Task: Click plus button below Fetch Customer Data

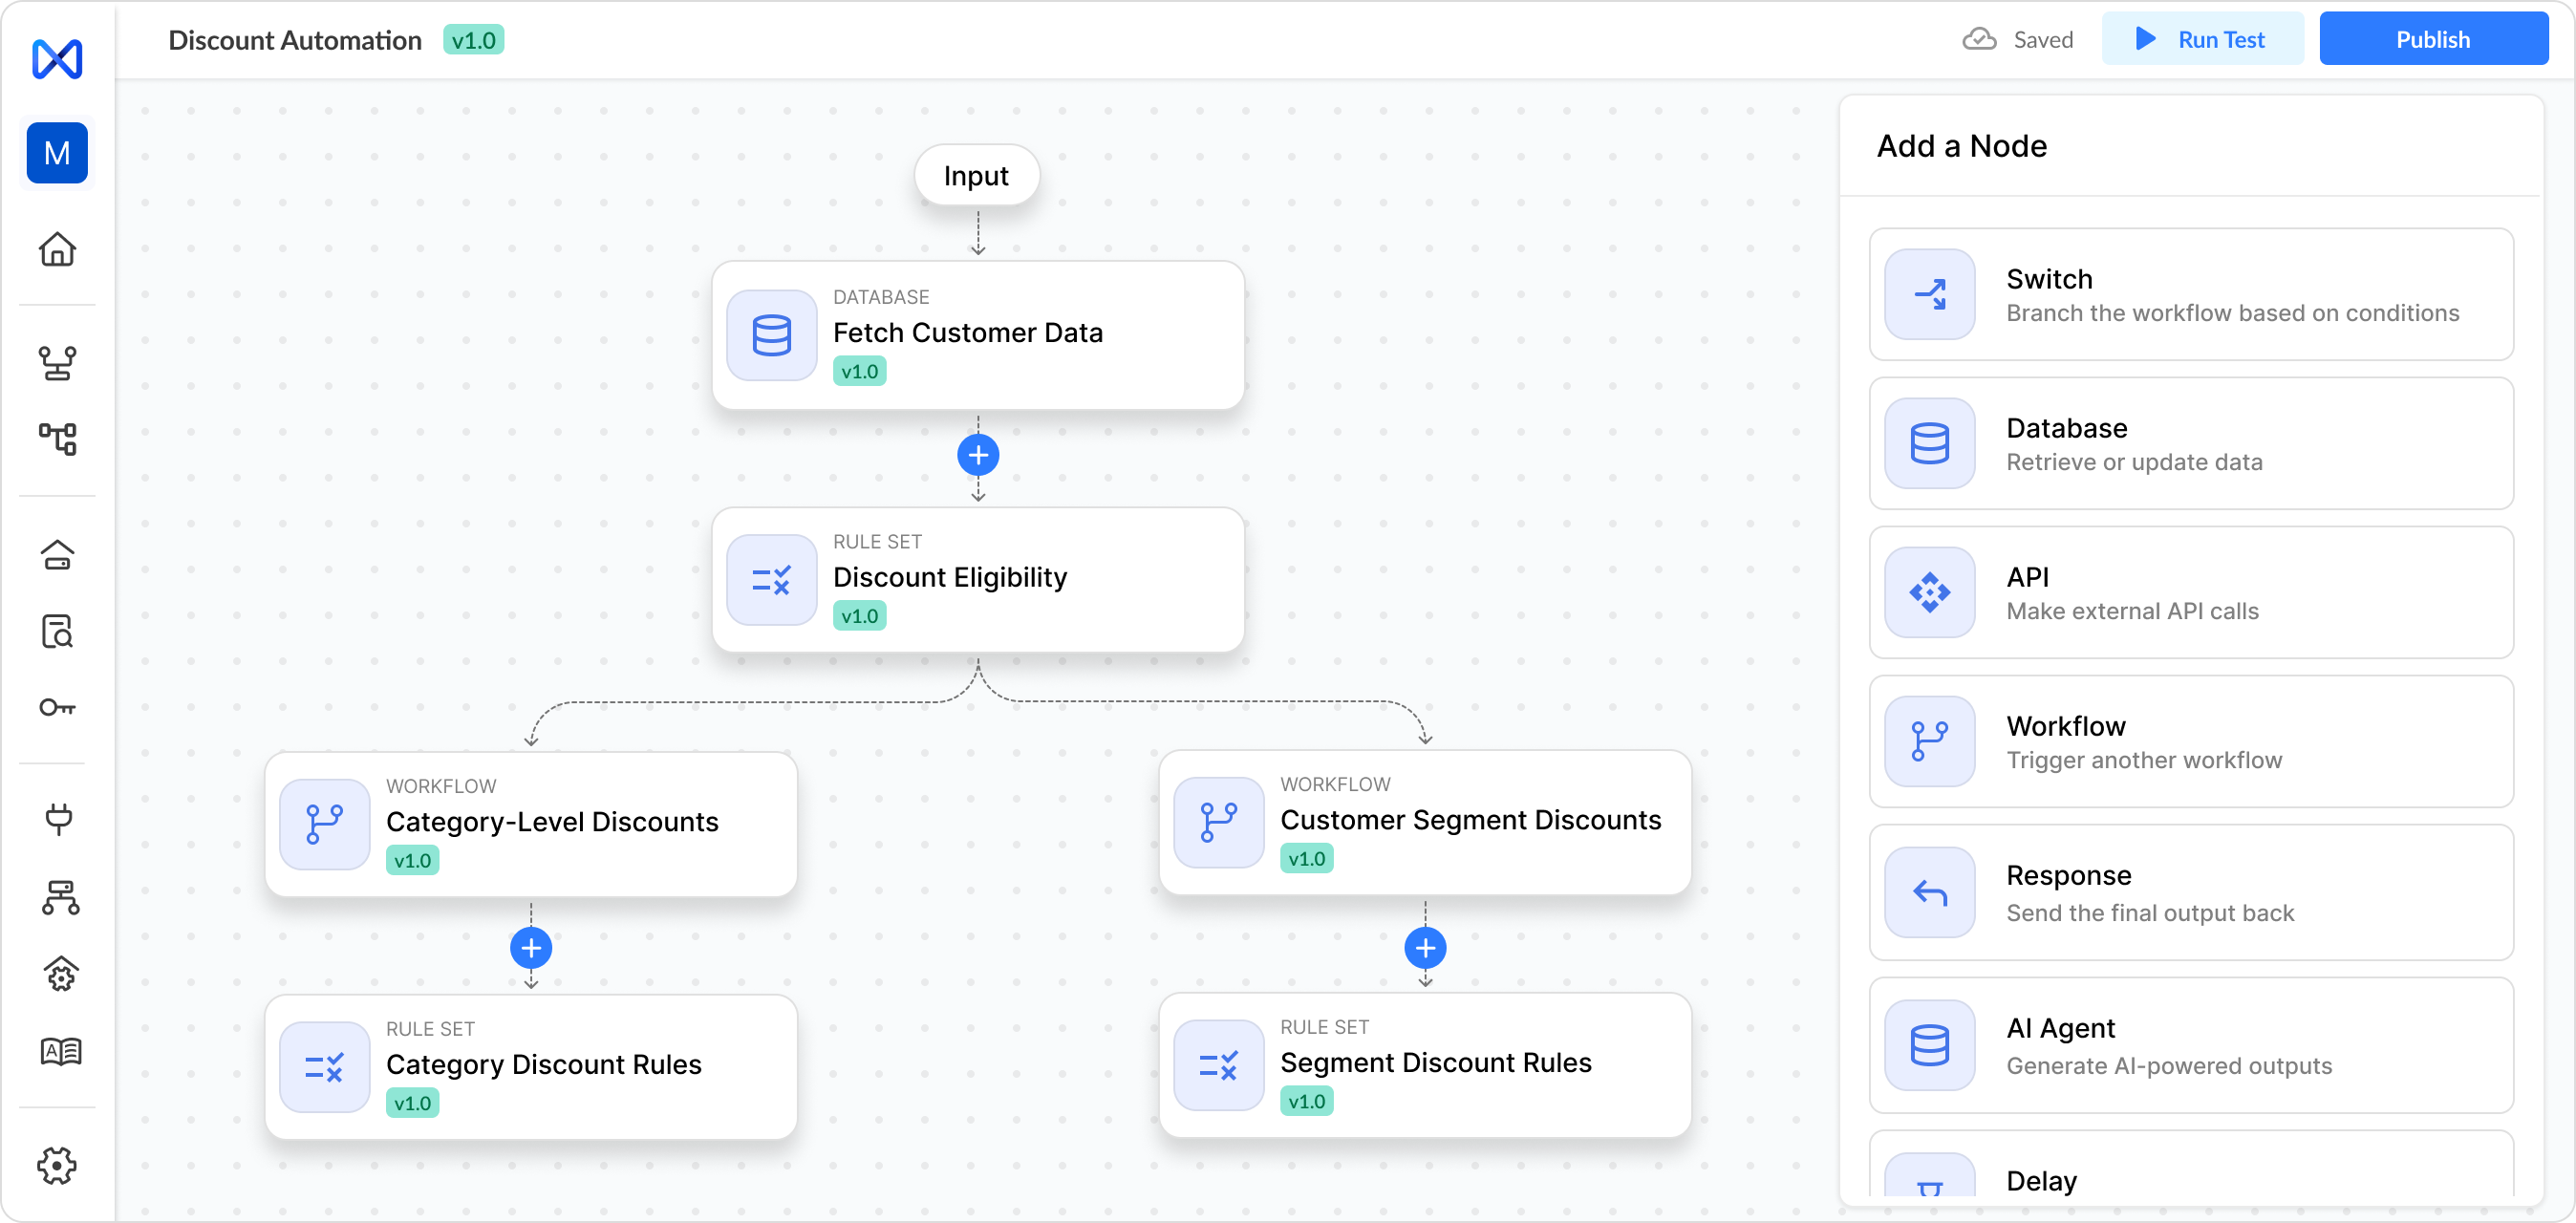Action: (x=977, y=455)
